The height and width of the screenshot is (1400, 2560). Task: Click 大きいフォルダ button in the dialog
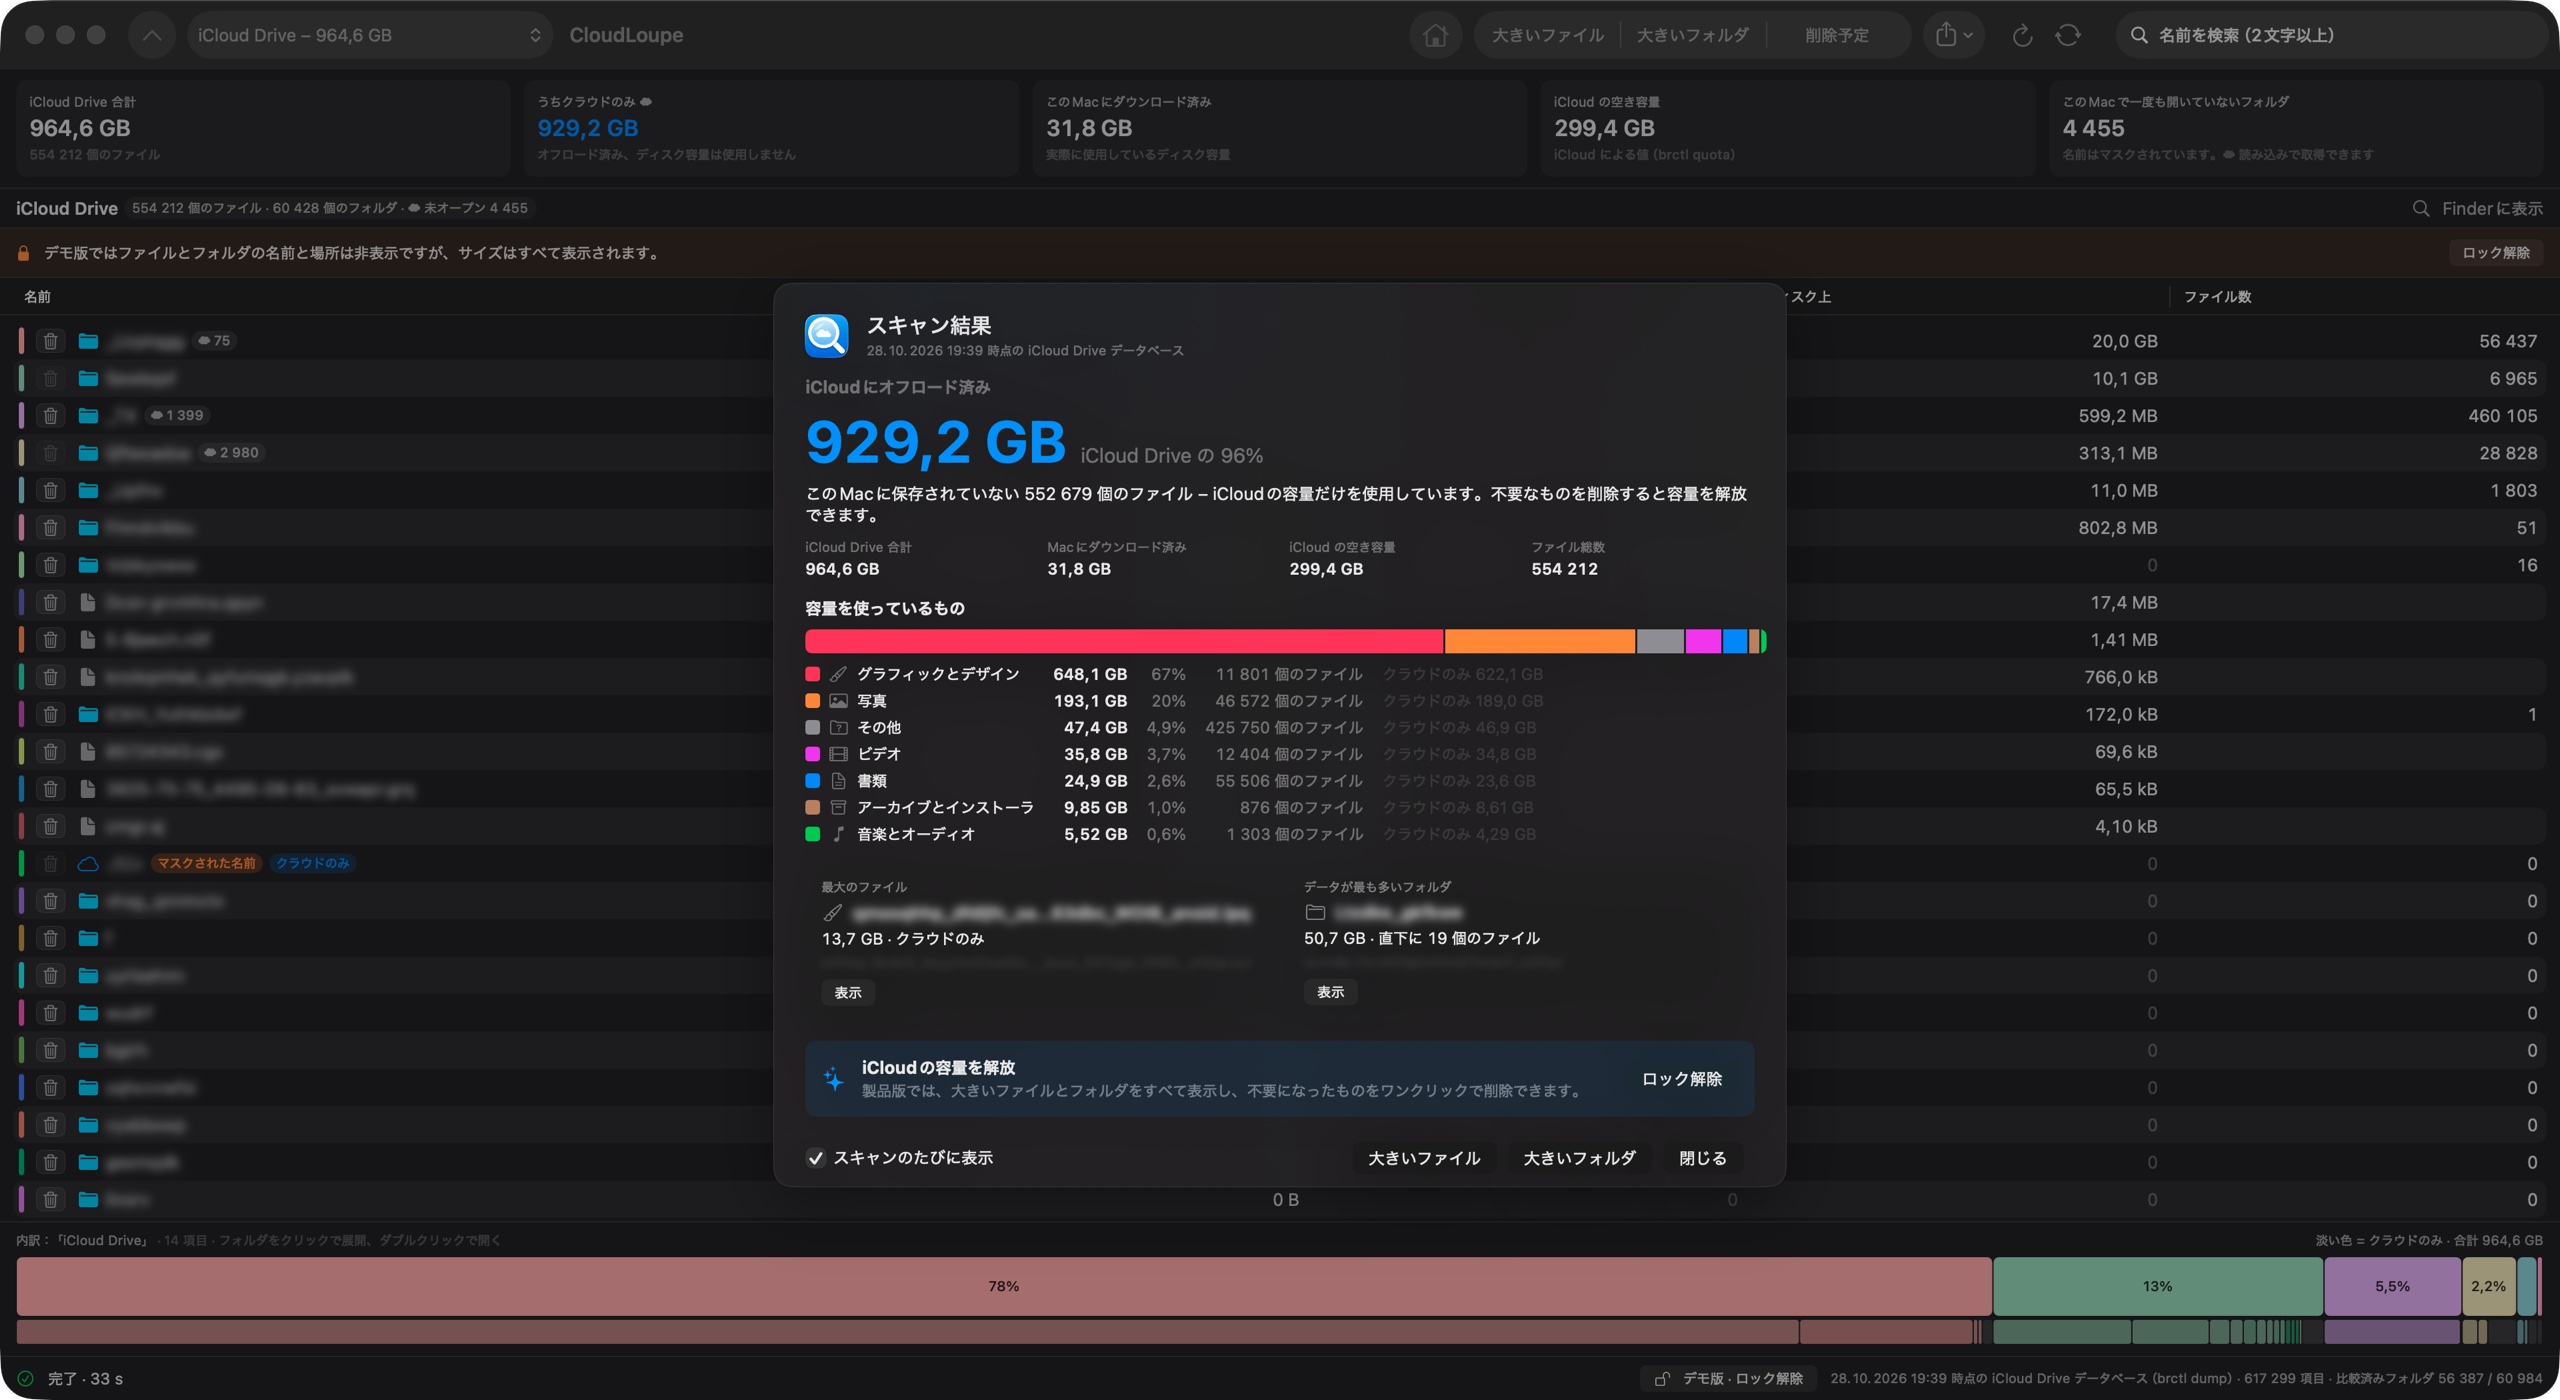point(1579,1158)
